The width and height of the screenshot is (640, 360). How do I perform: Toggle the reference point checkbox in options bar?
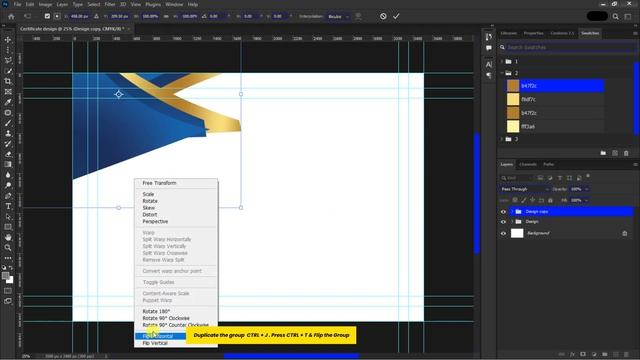coord(47,16)
